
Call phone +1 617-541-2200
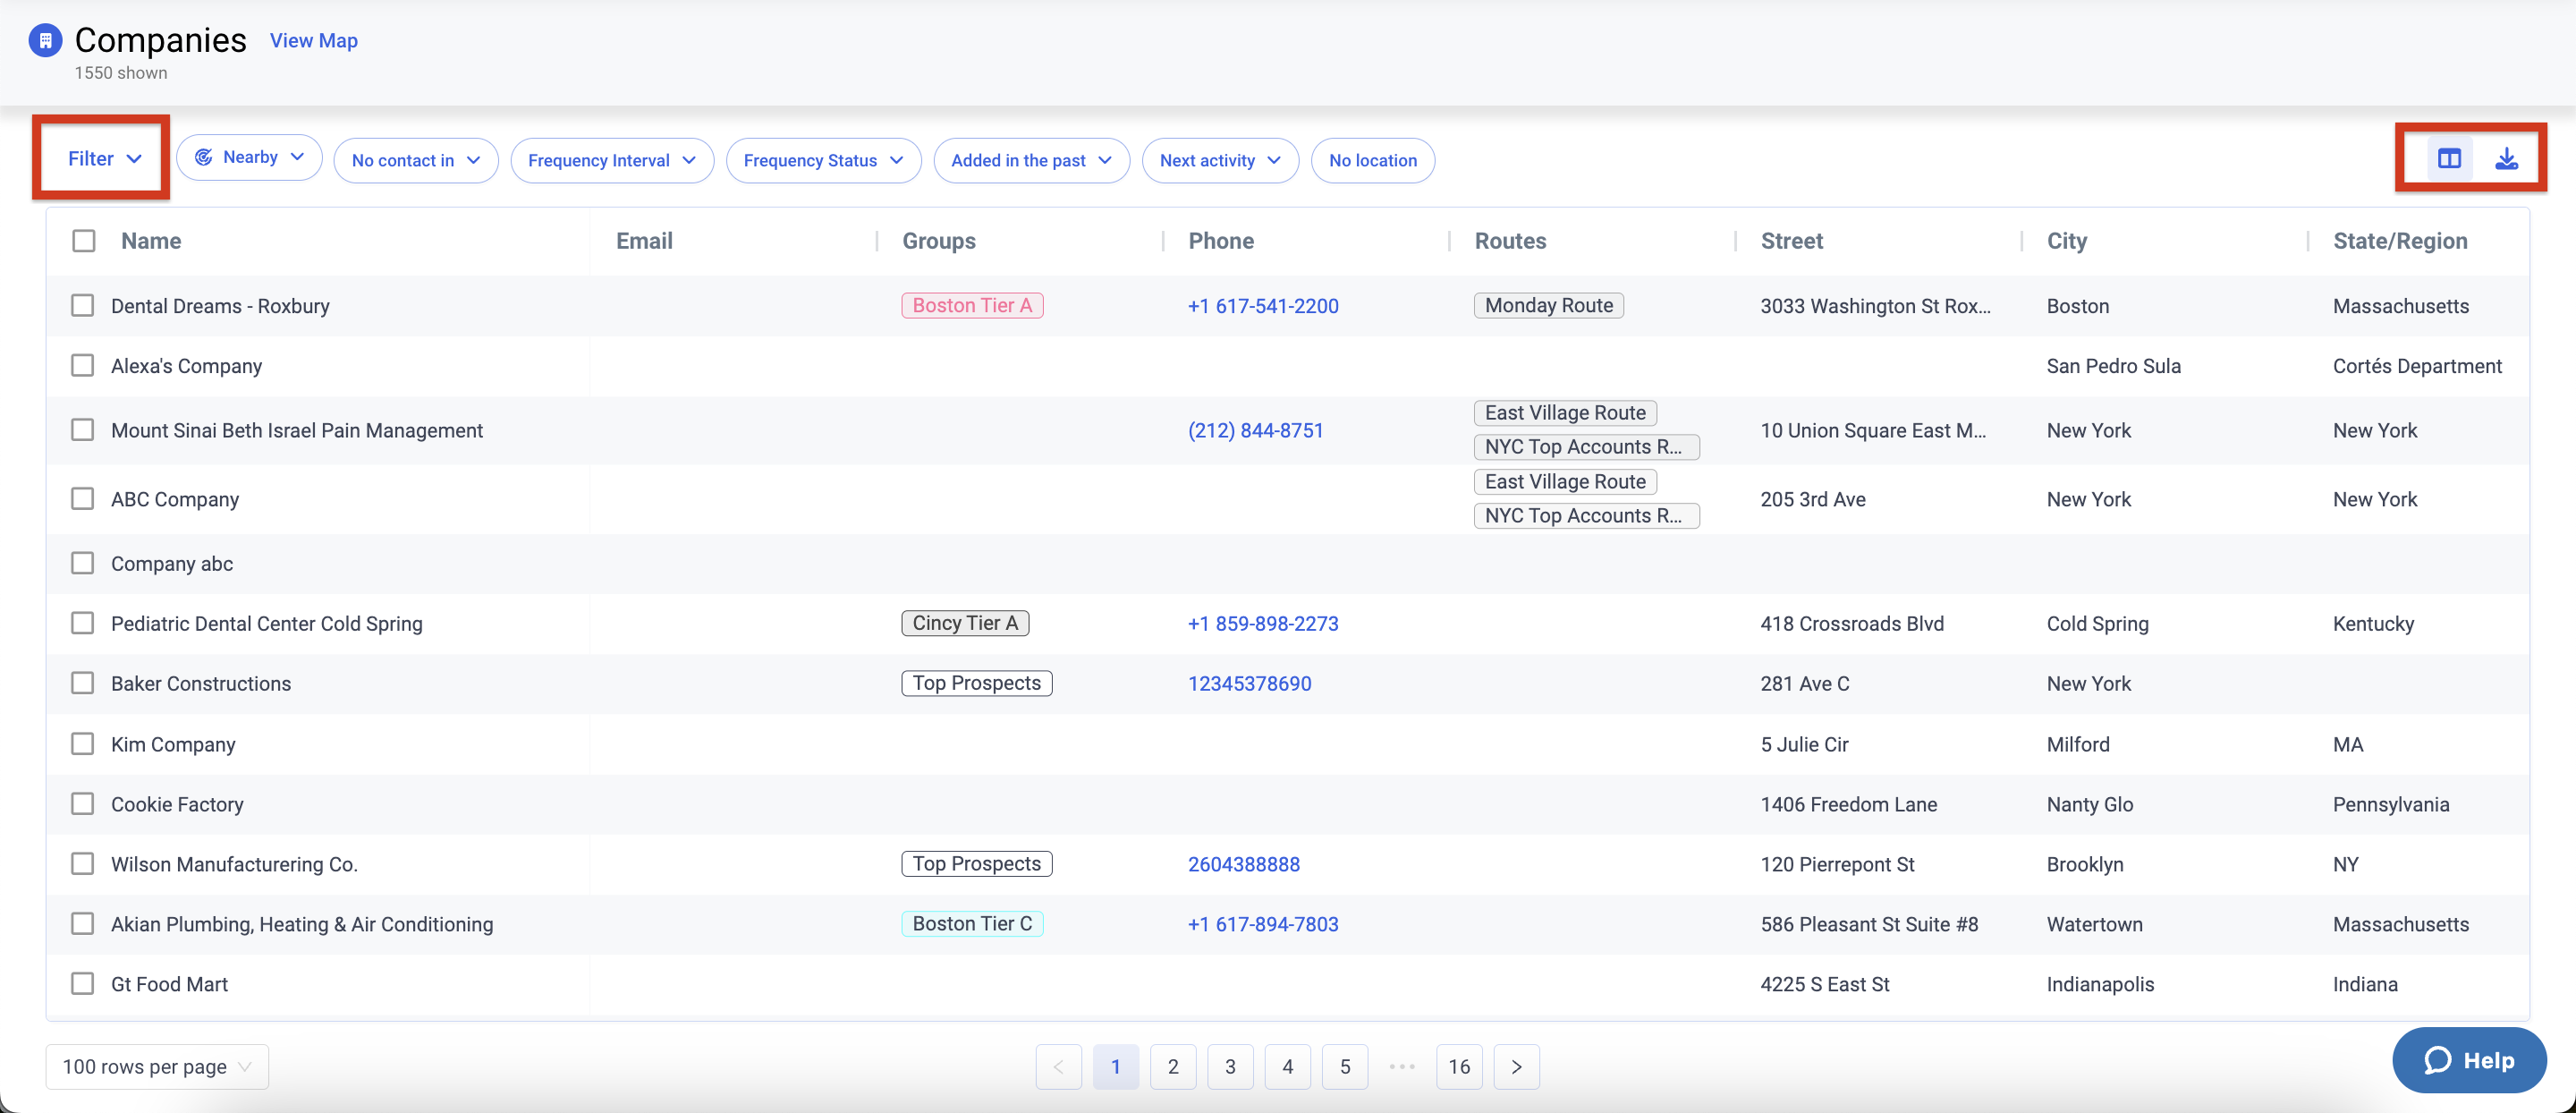1263,306
